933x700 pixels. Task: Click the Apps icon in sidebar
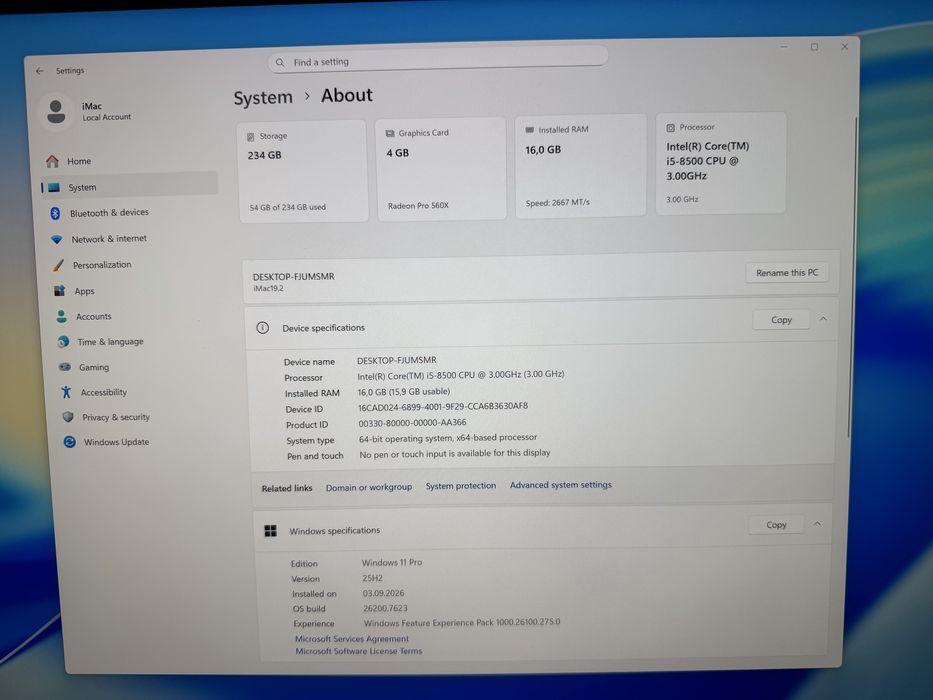[x=60, y=291]
